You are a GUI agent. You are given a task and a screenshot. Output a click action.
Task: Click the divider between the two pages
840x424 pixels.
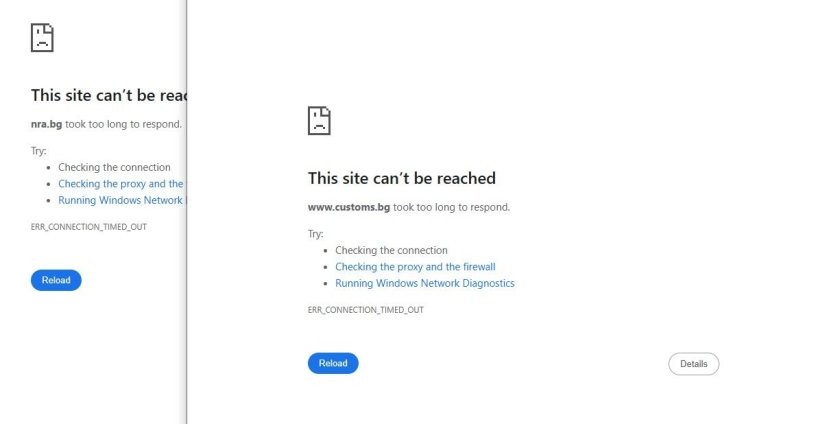186,212
